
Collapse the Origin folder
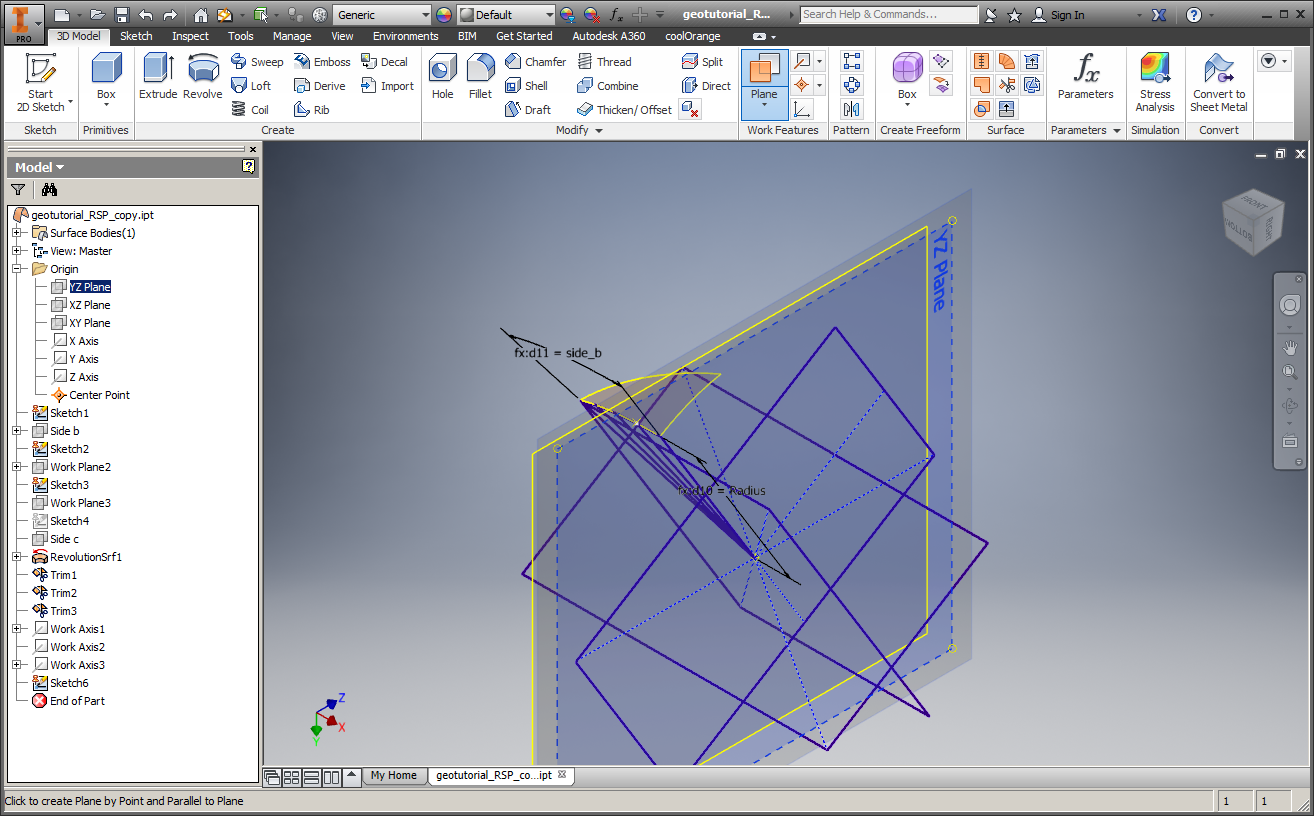click(17, 269)
